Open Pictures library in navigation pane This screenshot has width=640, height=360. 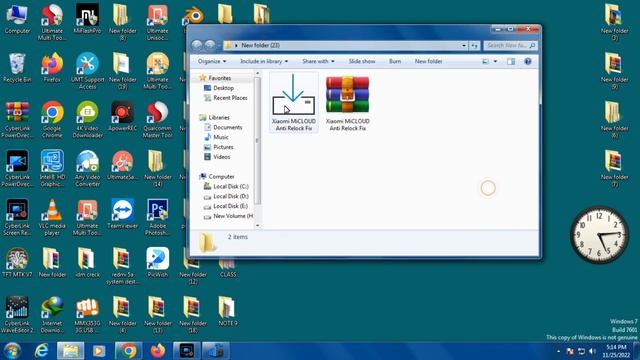tap(223, 147)
